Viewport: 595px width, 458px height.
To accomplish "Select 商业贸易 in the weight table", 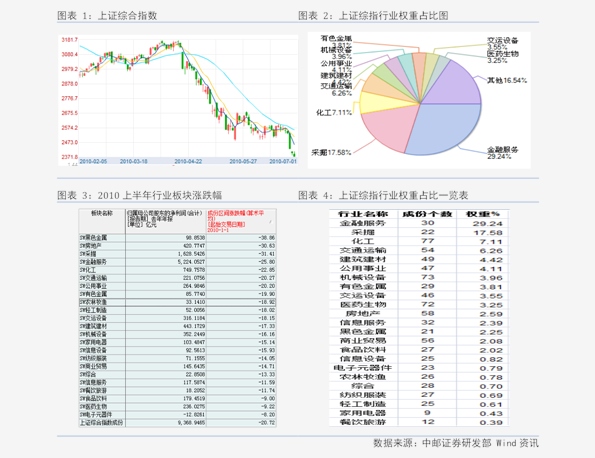I will click(363, 341).
